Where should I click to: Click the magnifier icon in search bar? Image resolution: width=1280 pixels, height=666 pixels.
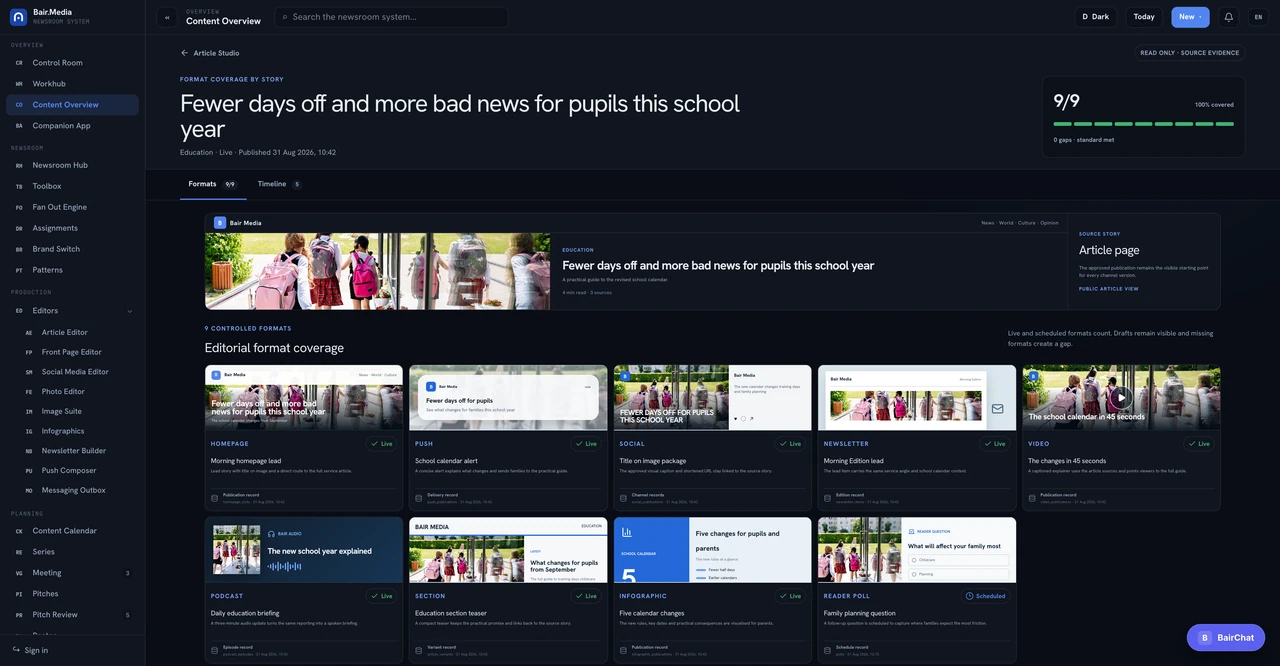coord(284,17)
